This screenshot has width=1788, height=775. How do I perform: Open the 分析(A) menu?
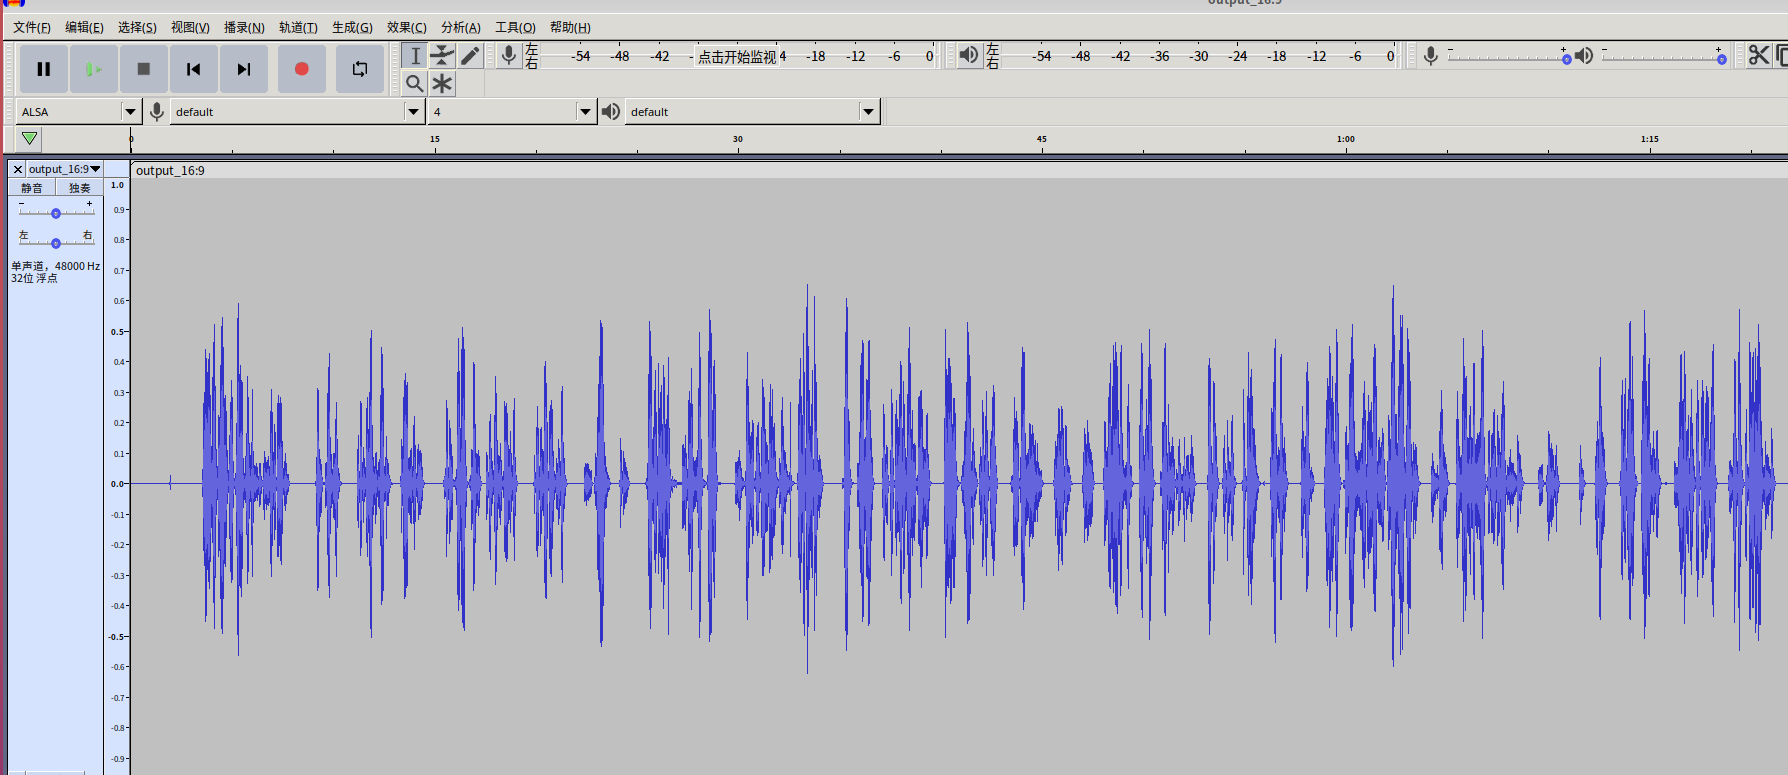point(461,28)
